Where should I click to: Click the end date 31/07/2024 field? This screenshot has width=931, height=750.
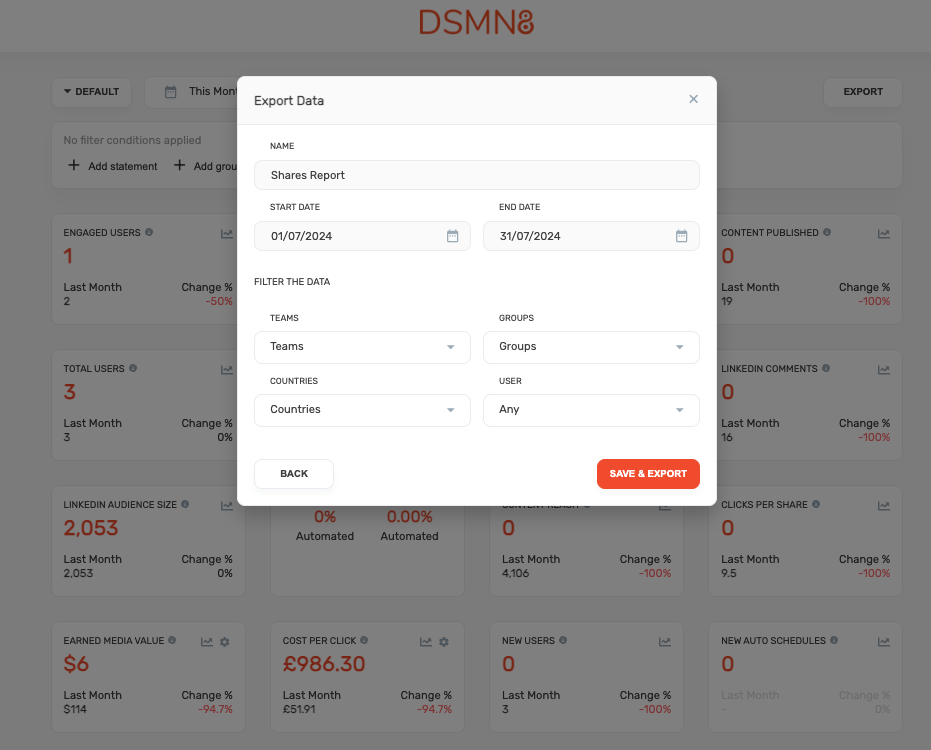click(x=591, y=236)
